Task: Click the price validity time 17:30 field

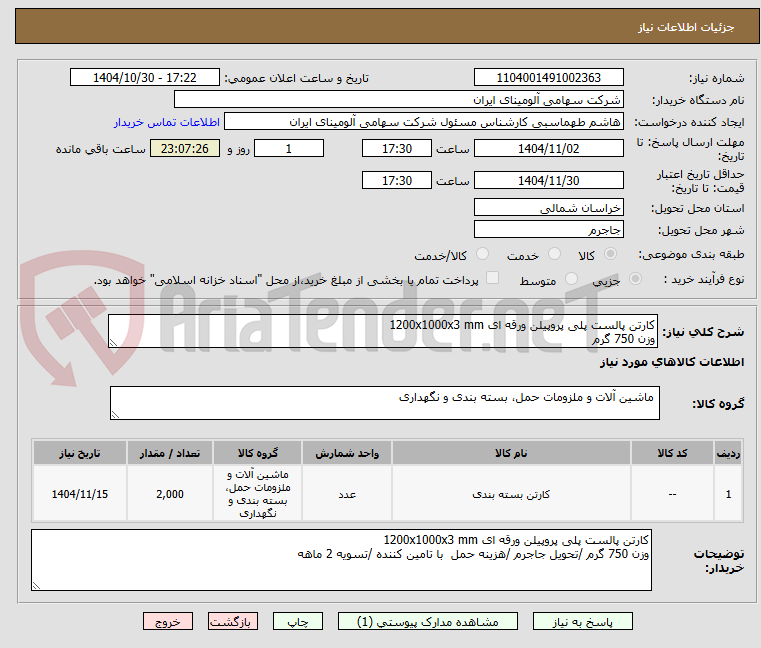Action: [397, 181]
